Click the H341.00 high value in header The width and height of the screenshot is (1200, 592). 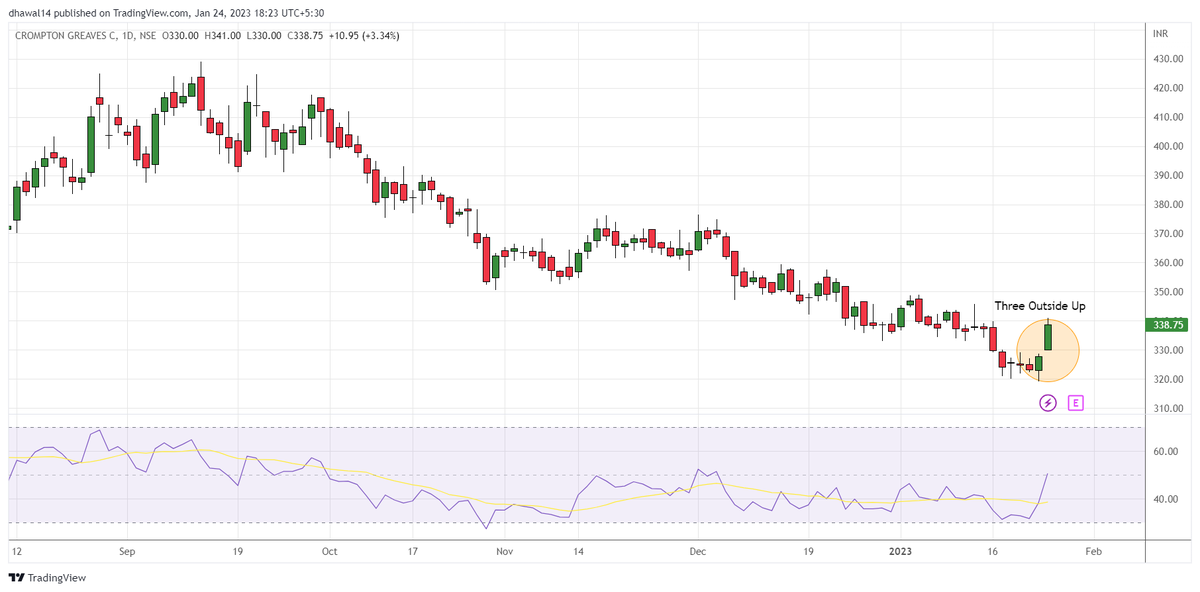coord(222,35)
